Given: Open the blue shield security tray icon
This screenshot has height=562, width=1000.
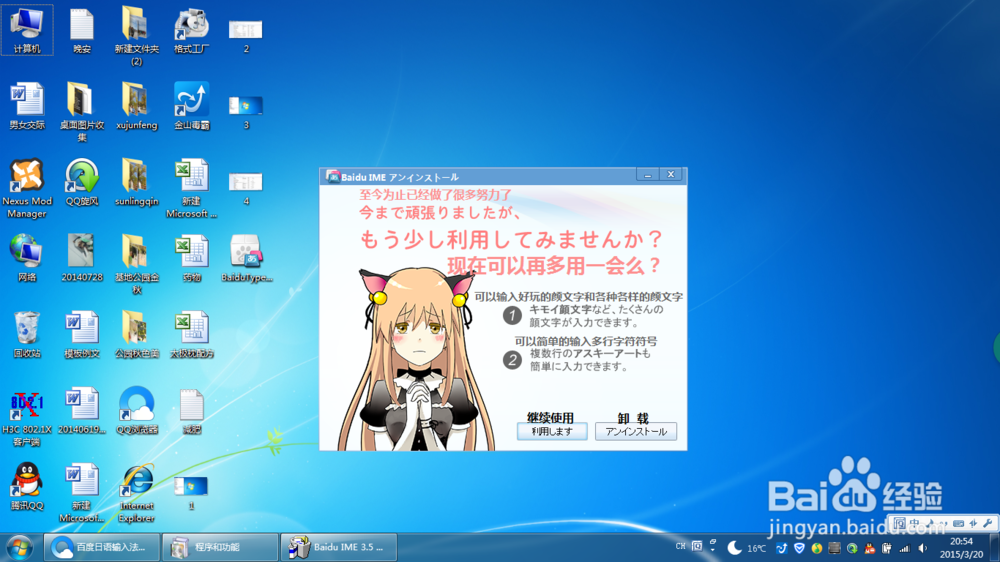Looking at the screenshot, I should point(799,548).
